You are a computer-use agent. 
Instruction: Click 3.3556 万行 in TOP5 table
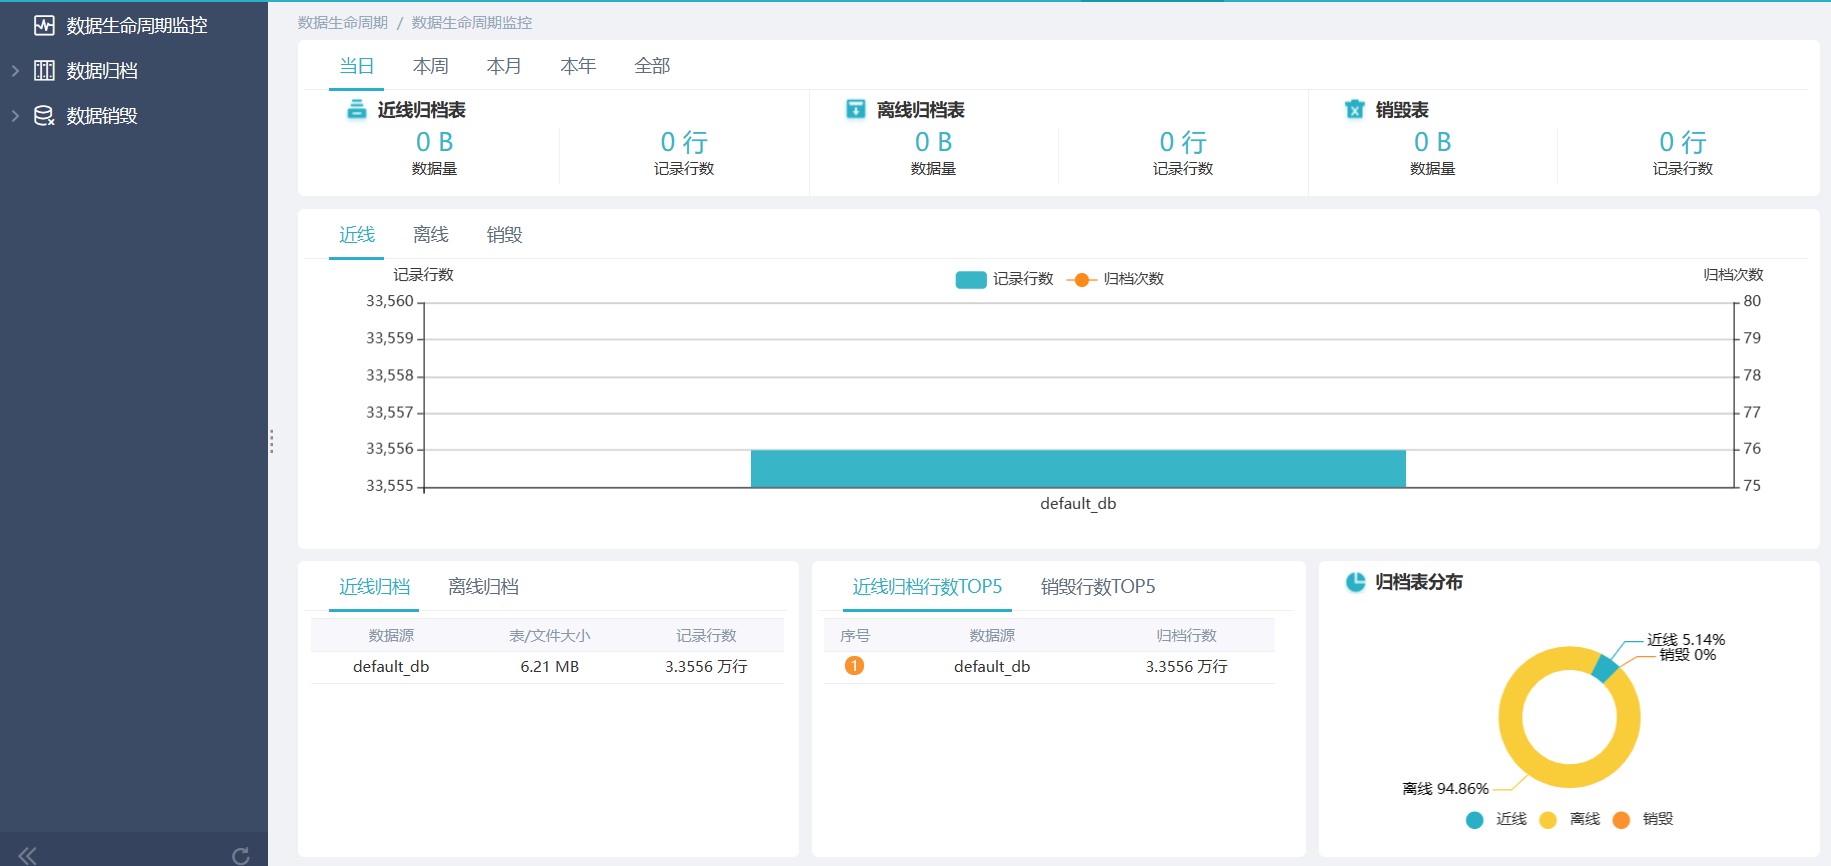click(1186, 667)
